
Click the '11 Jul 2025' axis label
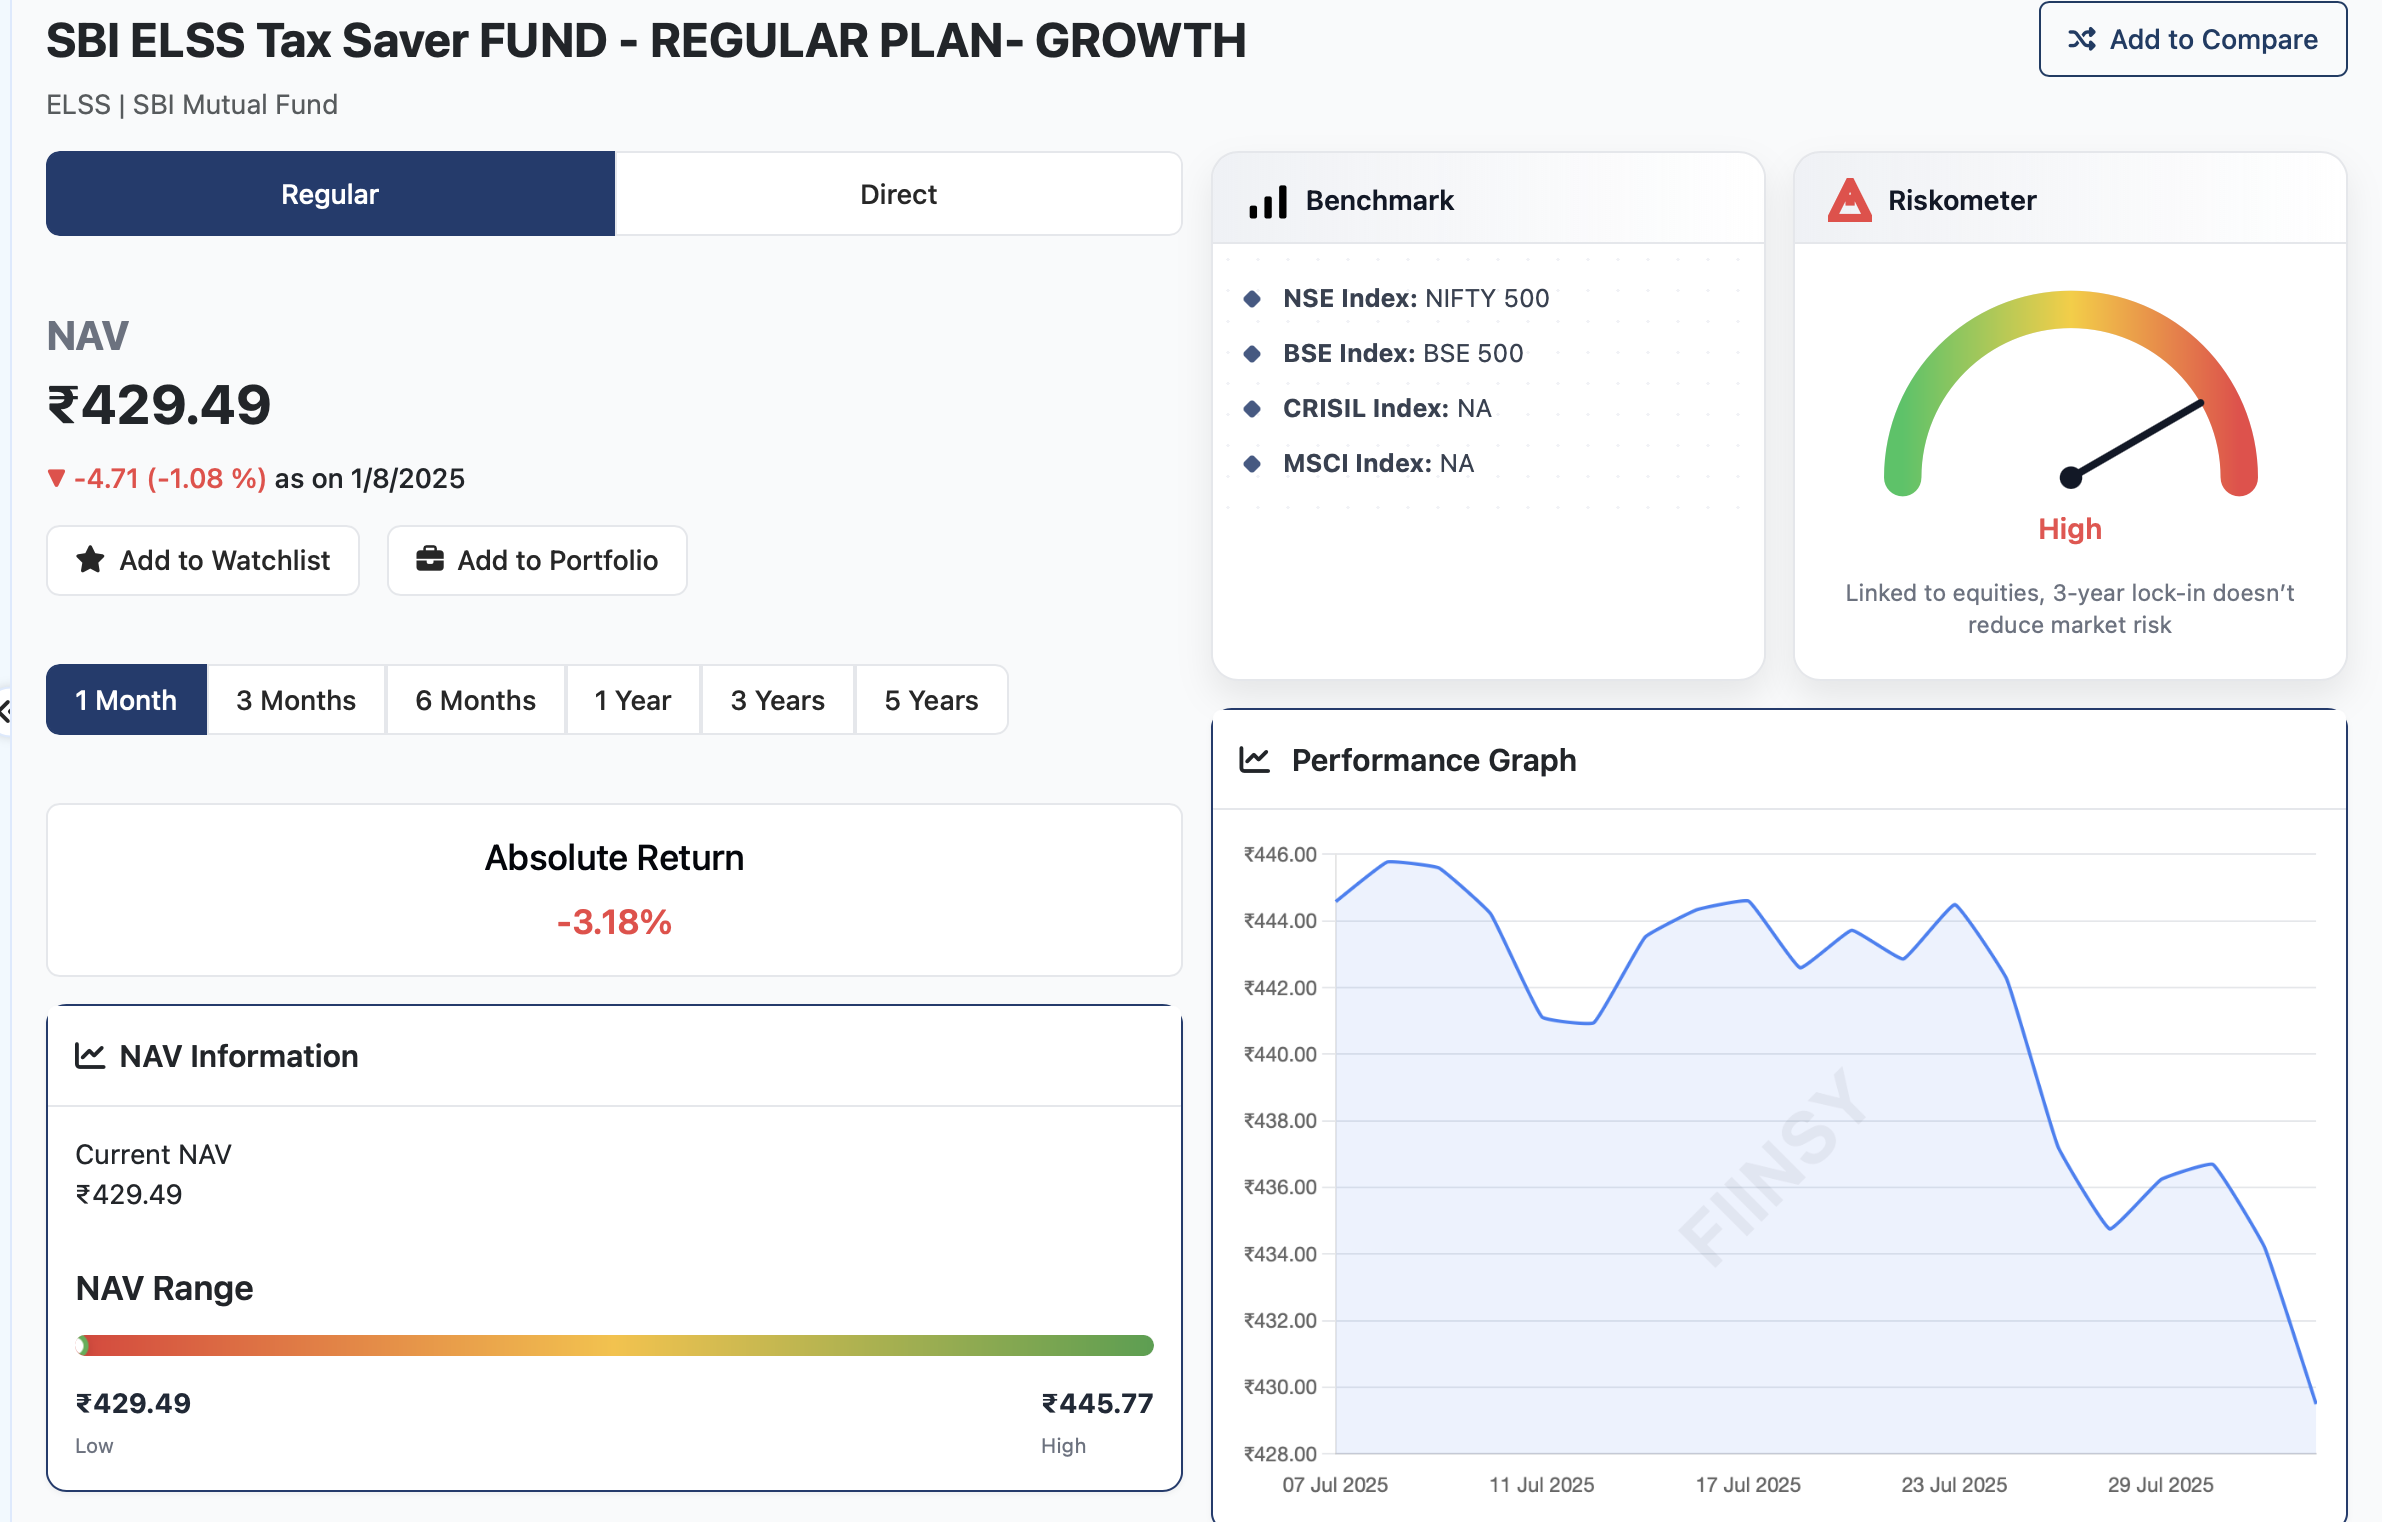[1542, 1485]
